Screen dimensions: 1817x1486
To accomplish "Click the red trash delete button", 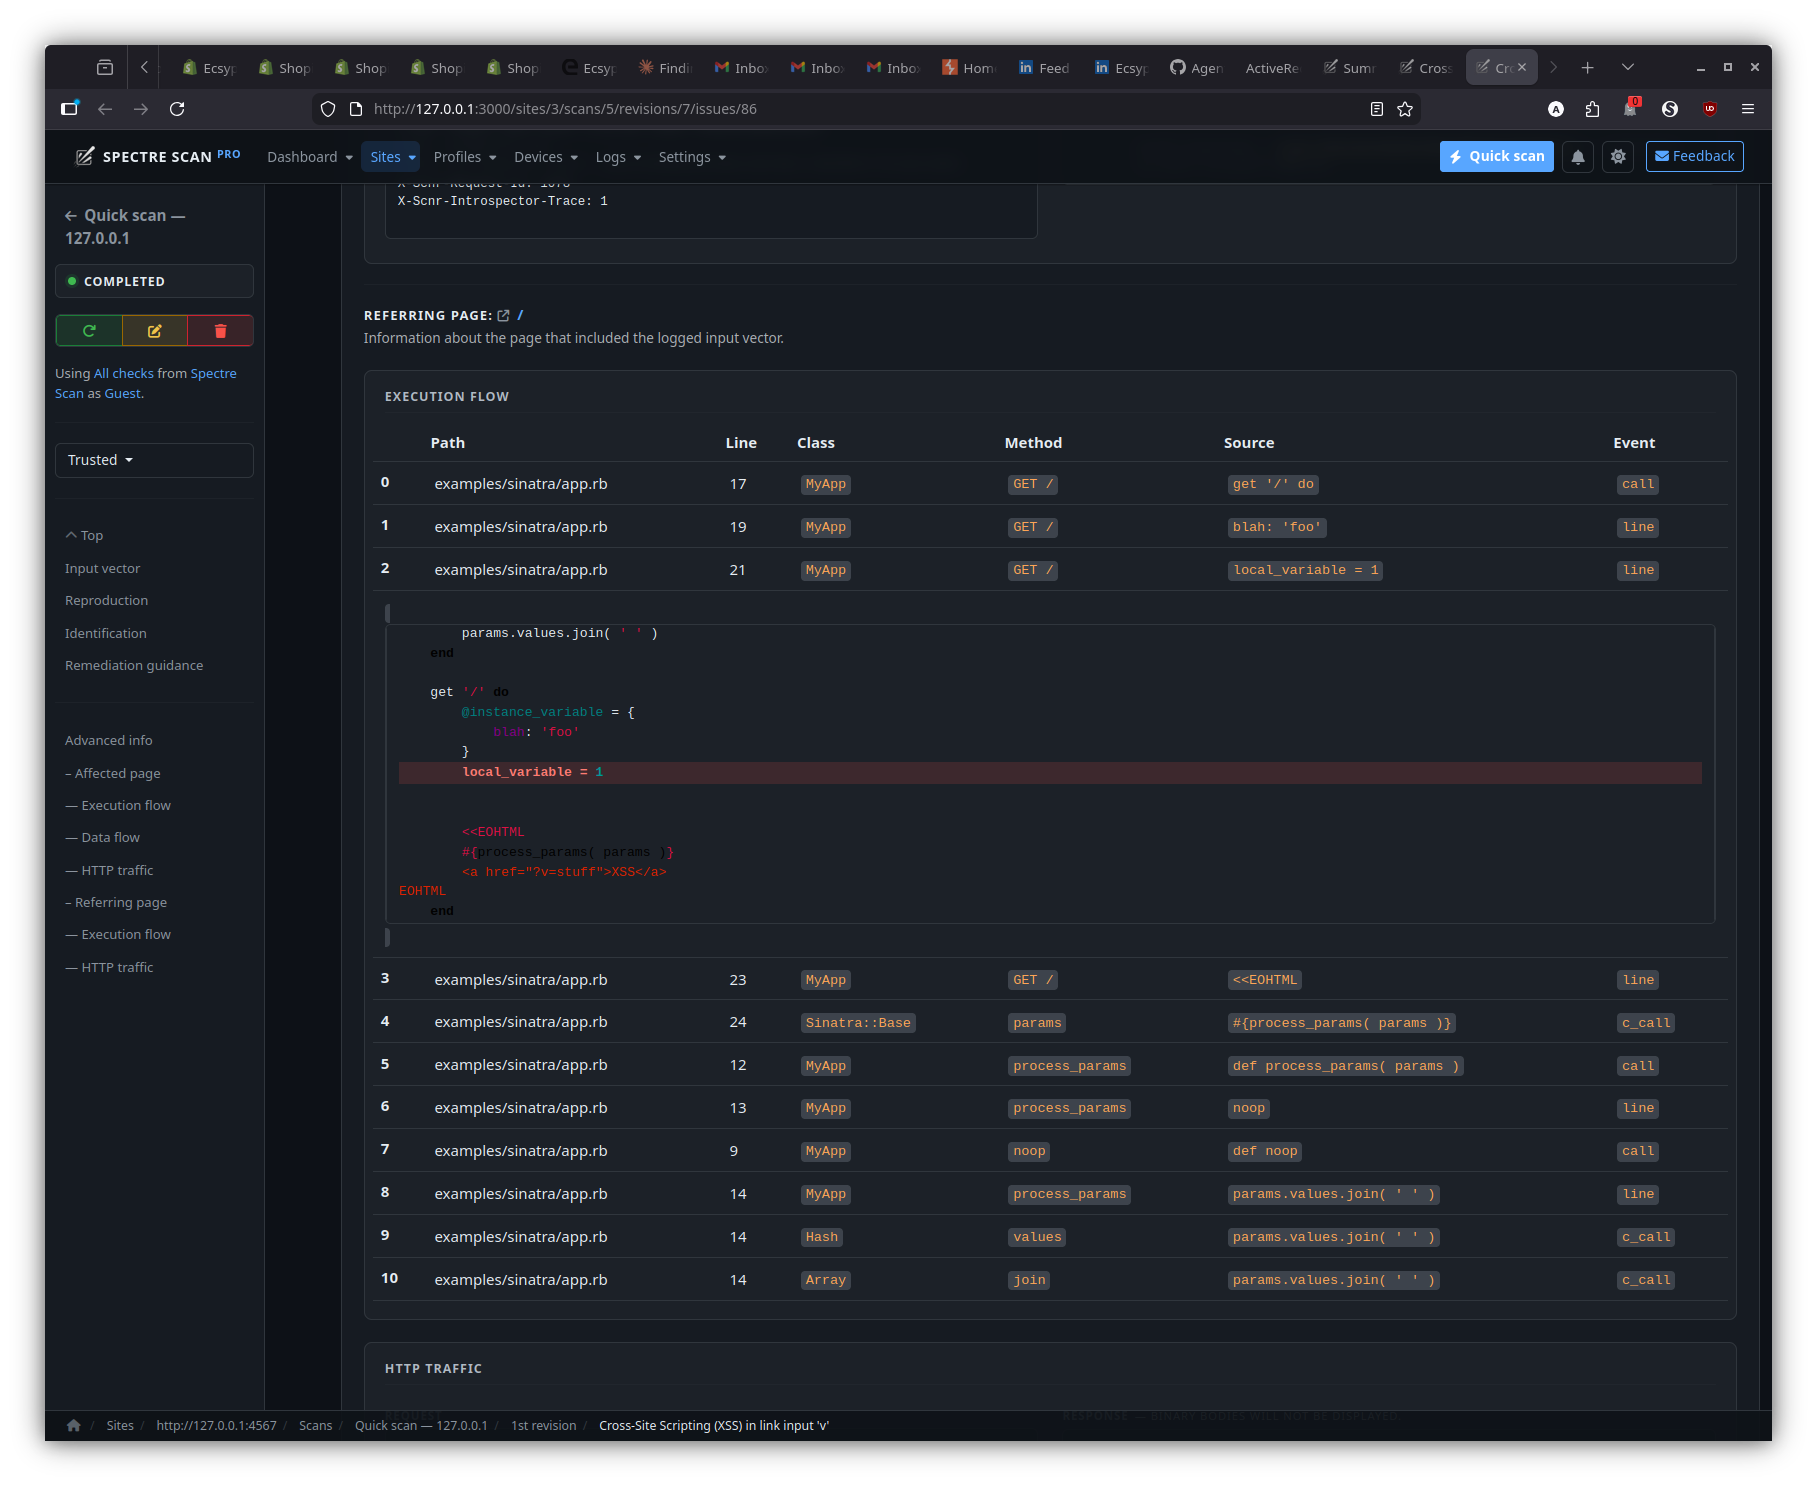I will 221,331.
